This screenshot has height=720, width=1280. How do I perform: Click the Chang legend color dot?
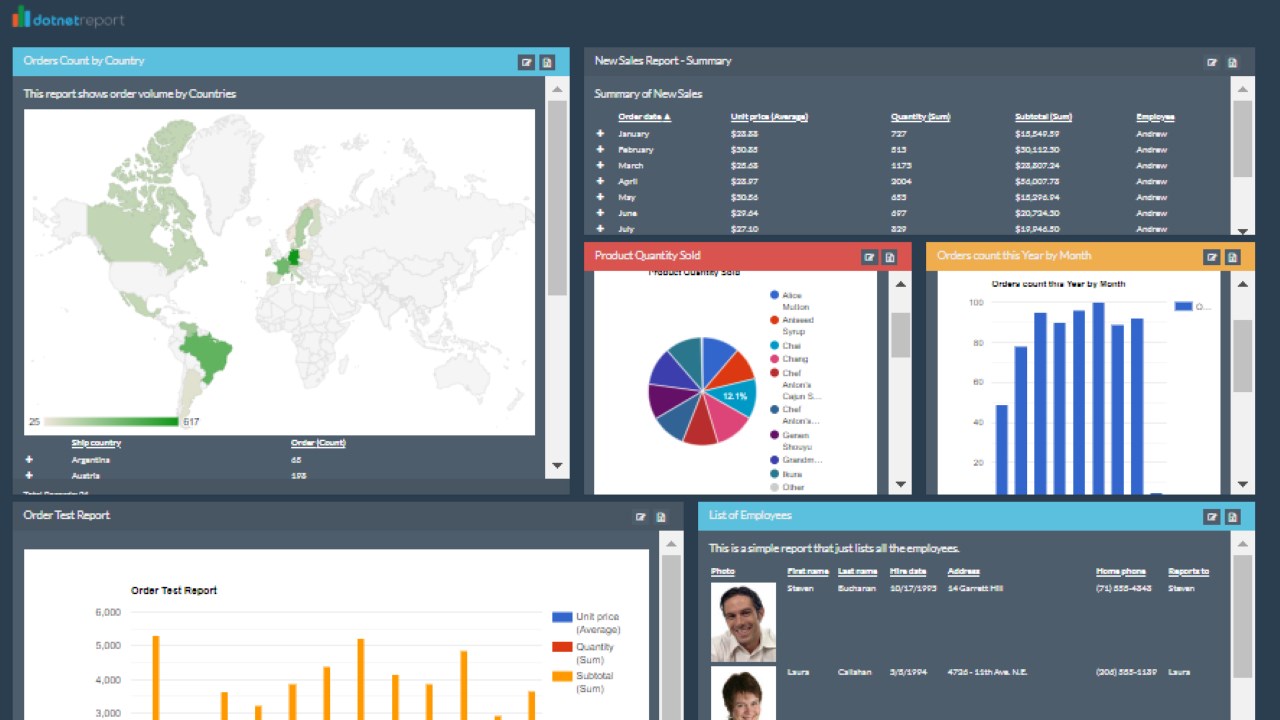tap(774, 359)
